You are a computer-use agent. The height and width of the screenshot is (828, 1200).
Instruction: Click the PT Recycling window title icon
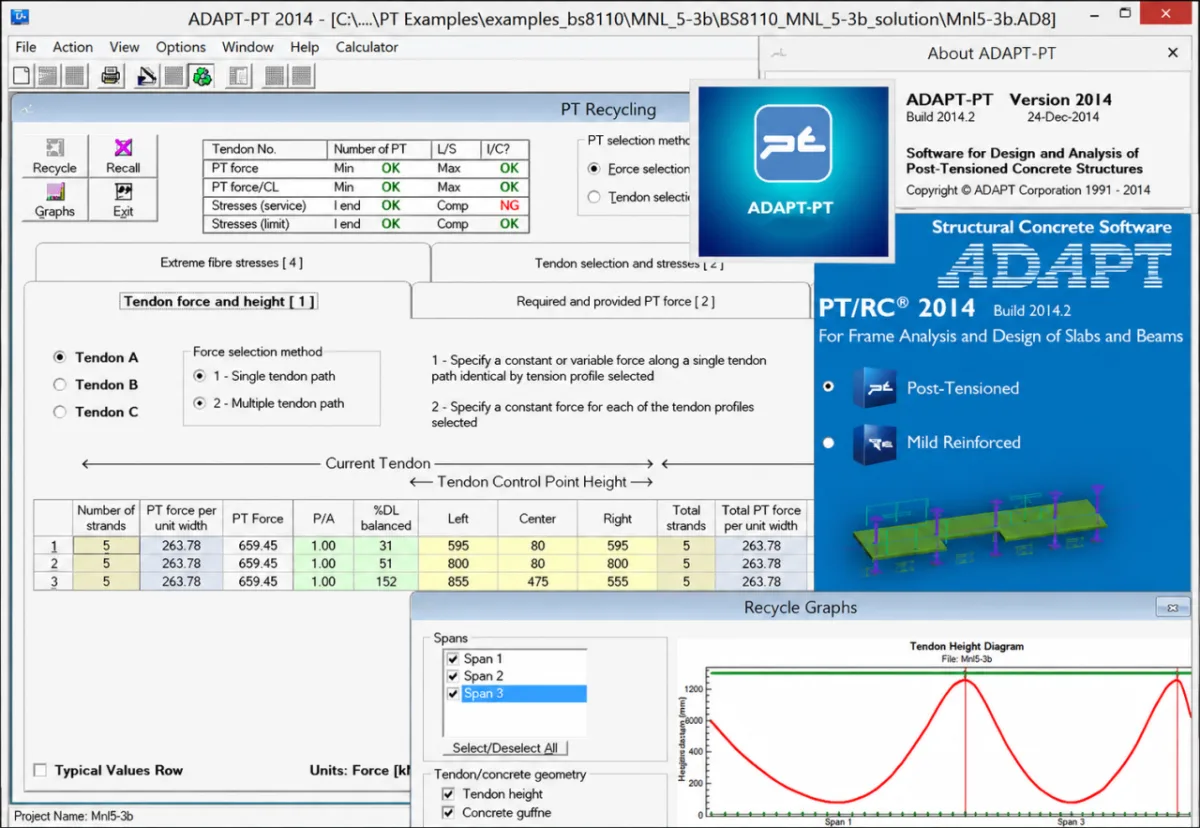(25, 109)
